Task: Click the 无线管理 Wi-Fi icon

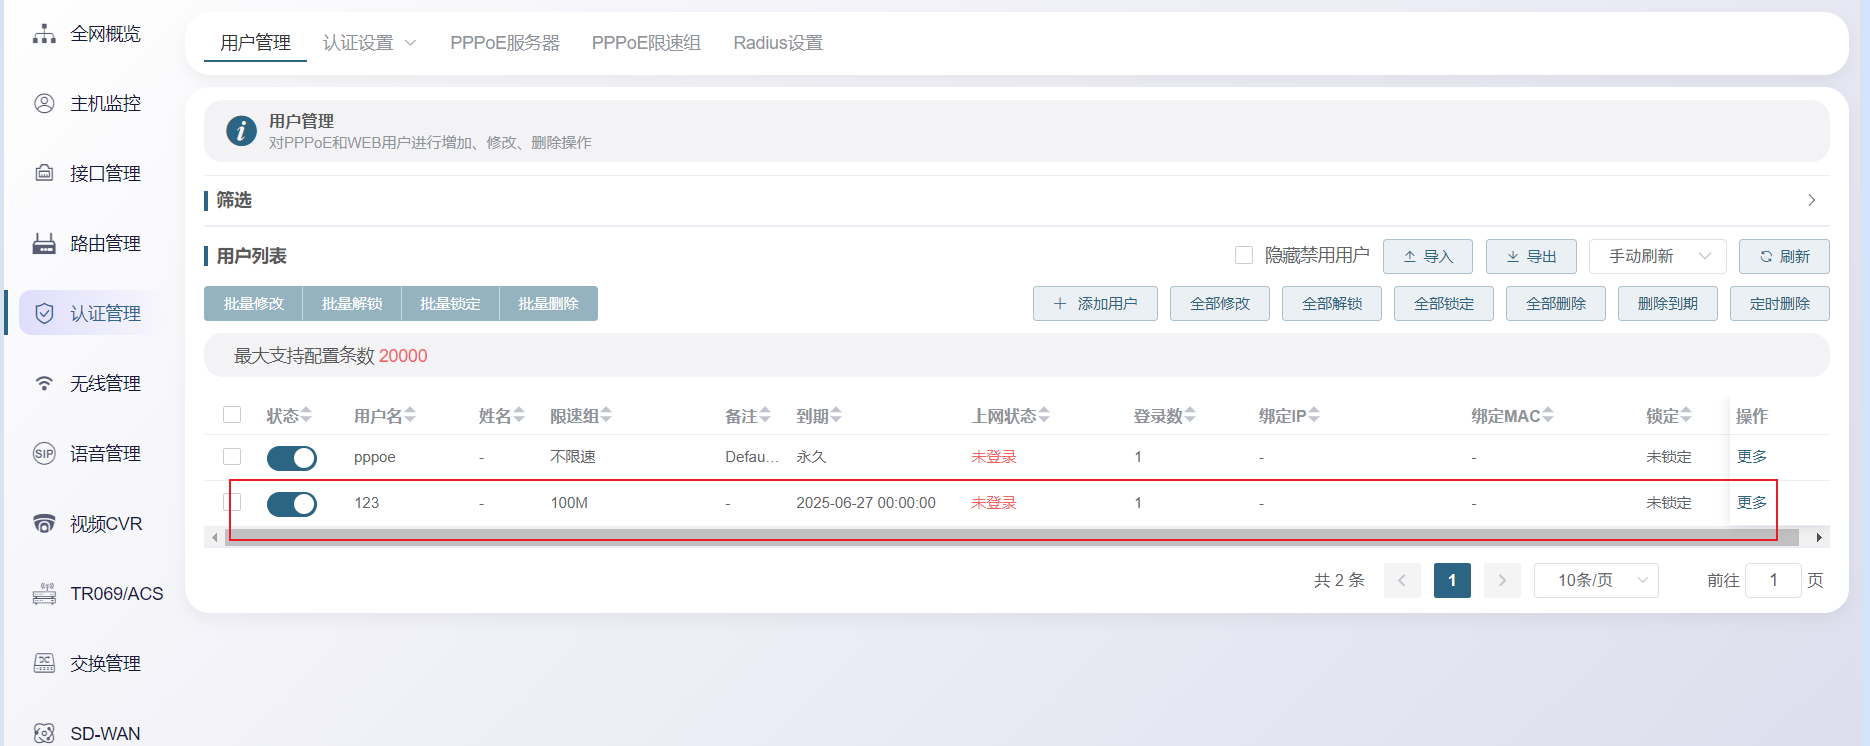Action: (x=44, y=384)
